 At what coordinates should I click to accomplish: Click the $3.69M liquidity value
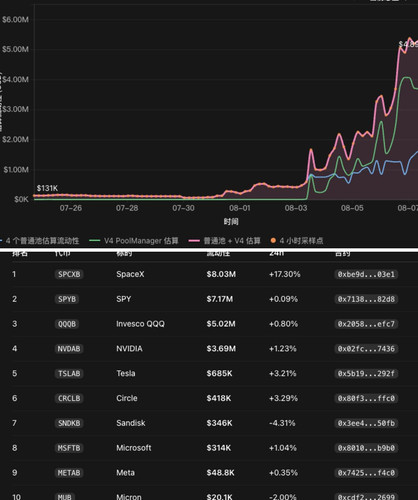(221, 349)
